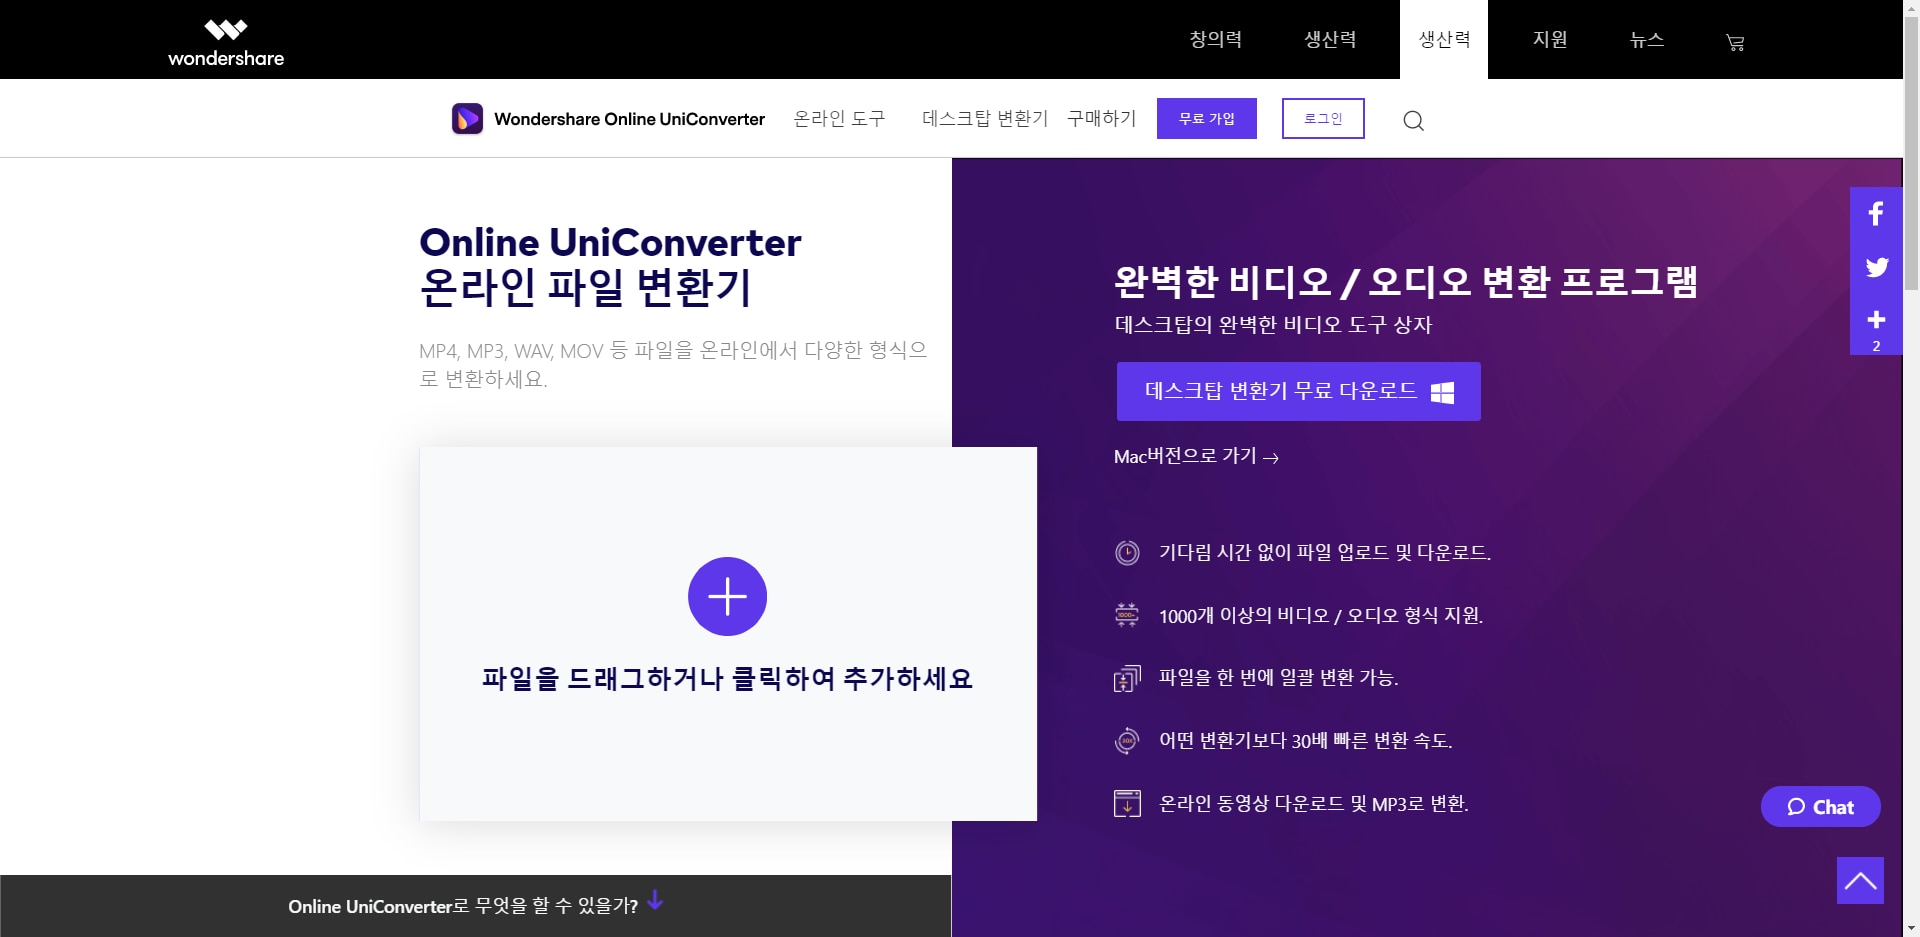Open more sharing options plus icon

click(x=1876, y=320)
